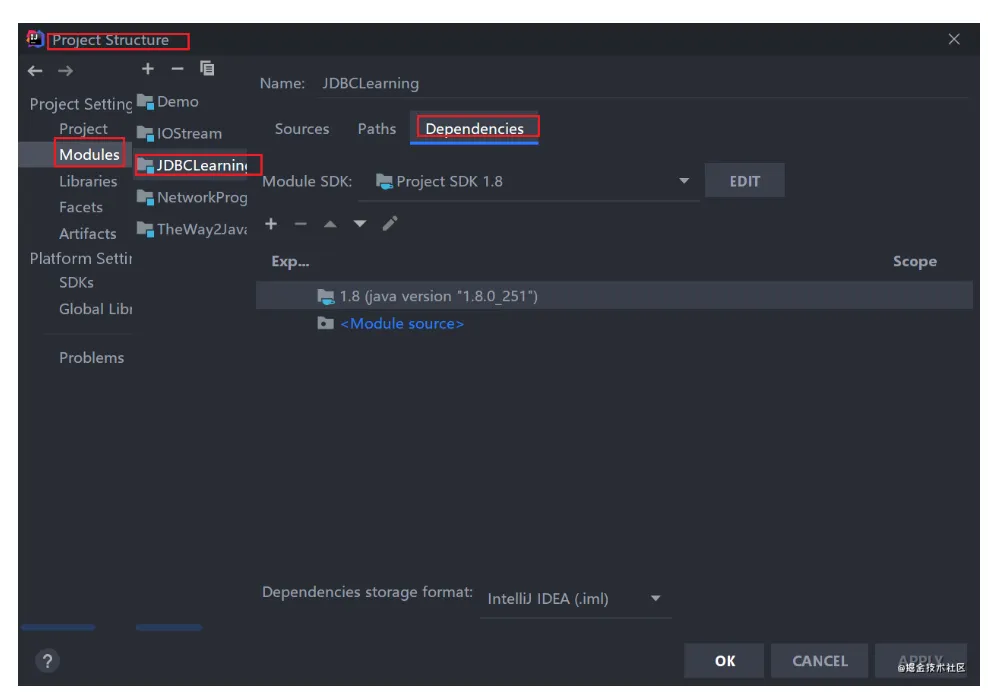The image size is (988, 695).
Task: Click the Demo module folder icon
Action: click(x=145, y=101)
